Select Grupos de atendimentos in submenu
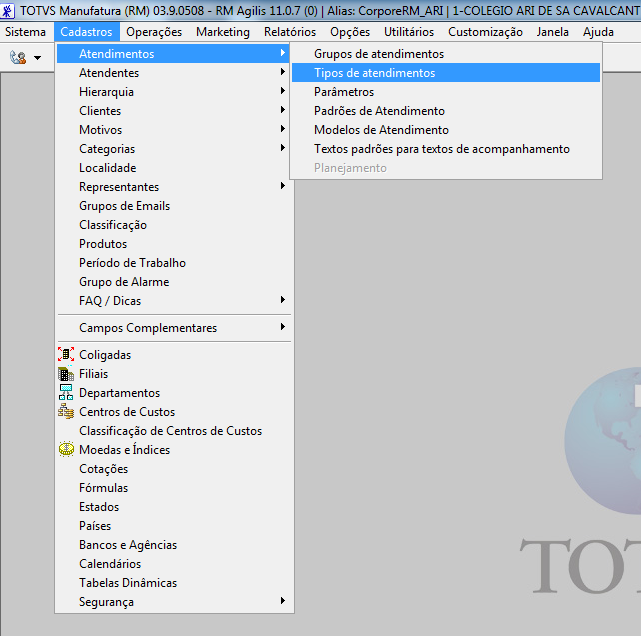Screen dimensions: 641x636 point(446,54)
